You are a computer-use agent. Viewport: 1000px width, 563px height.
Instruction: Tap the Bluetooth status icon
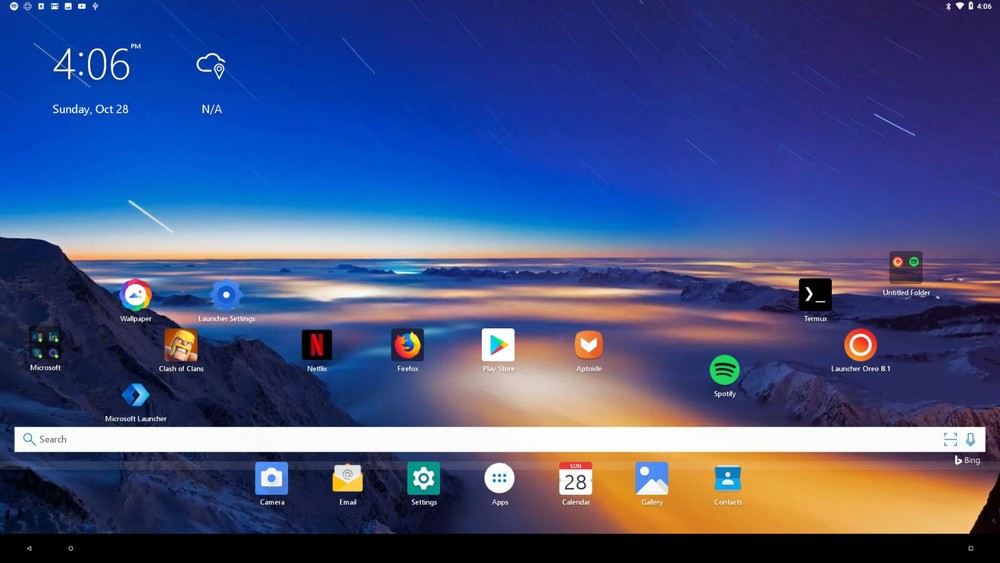(x=948, y=6)
